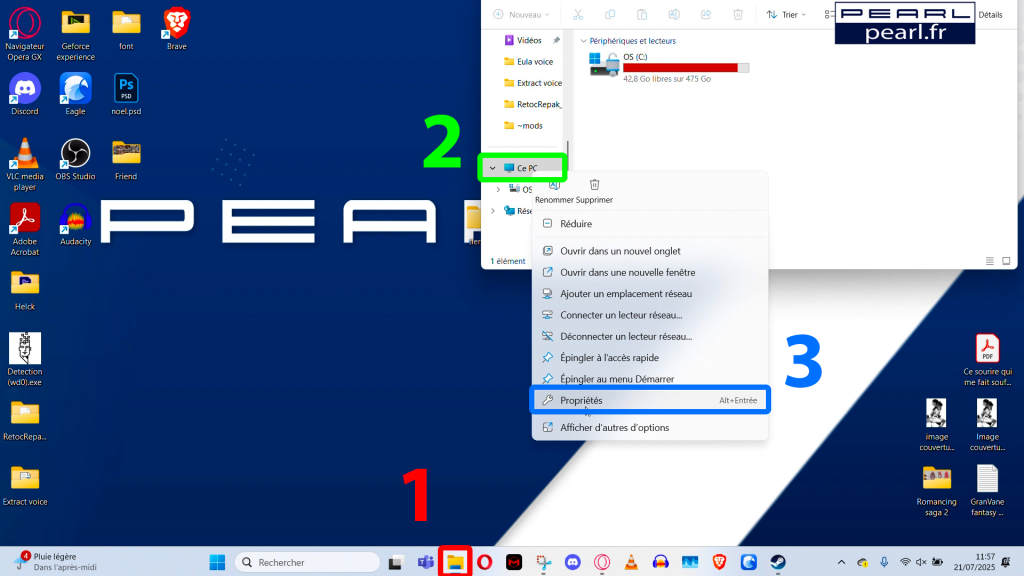Open Brave browser from the taskbar

coord(719,562)
